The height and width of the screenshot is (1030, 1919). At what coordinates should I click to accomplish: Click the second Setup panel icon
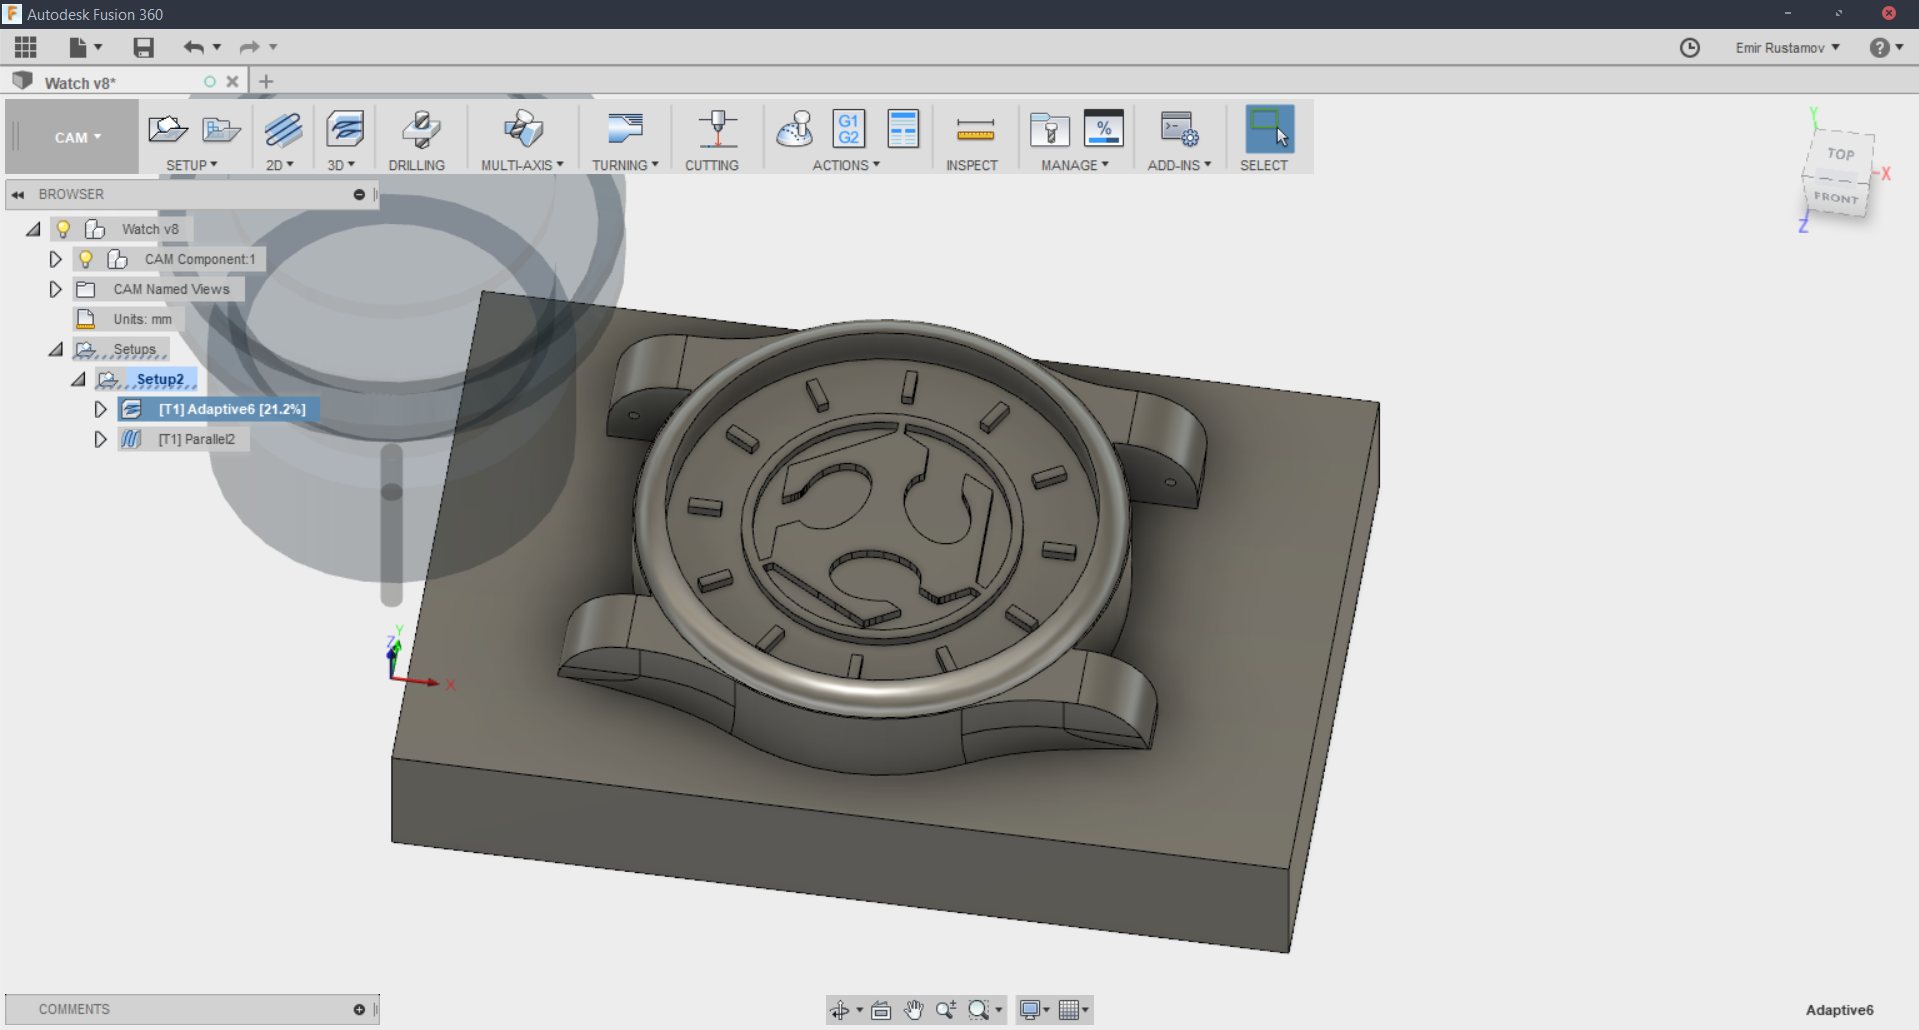pyautogui.click(x=221, y=129)
